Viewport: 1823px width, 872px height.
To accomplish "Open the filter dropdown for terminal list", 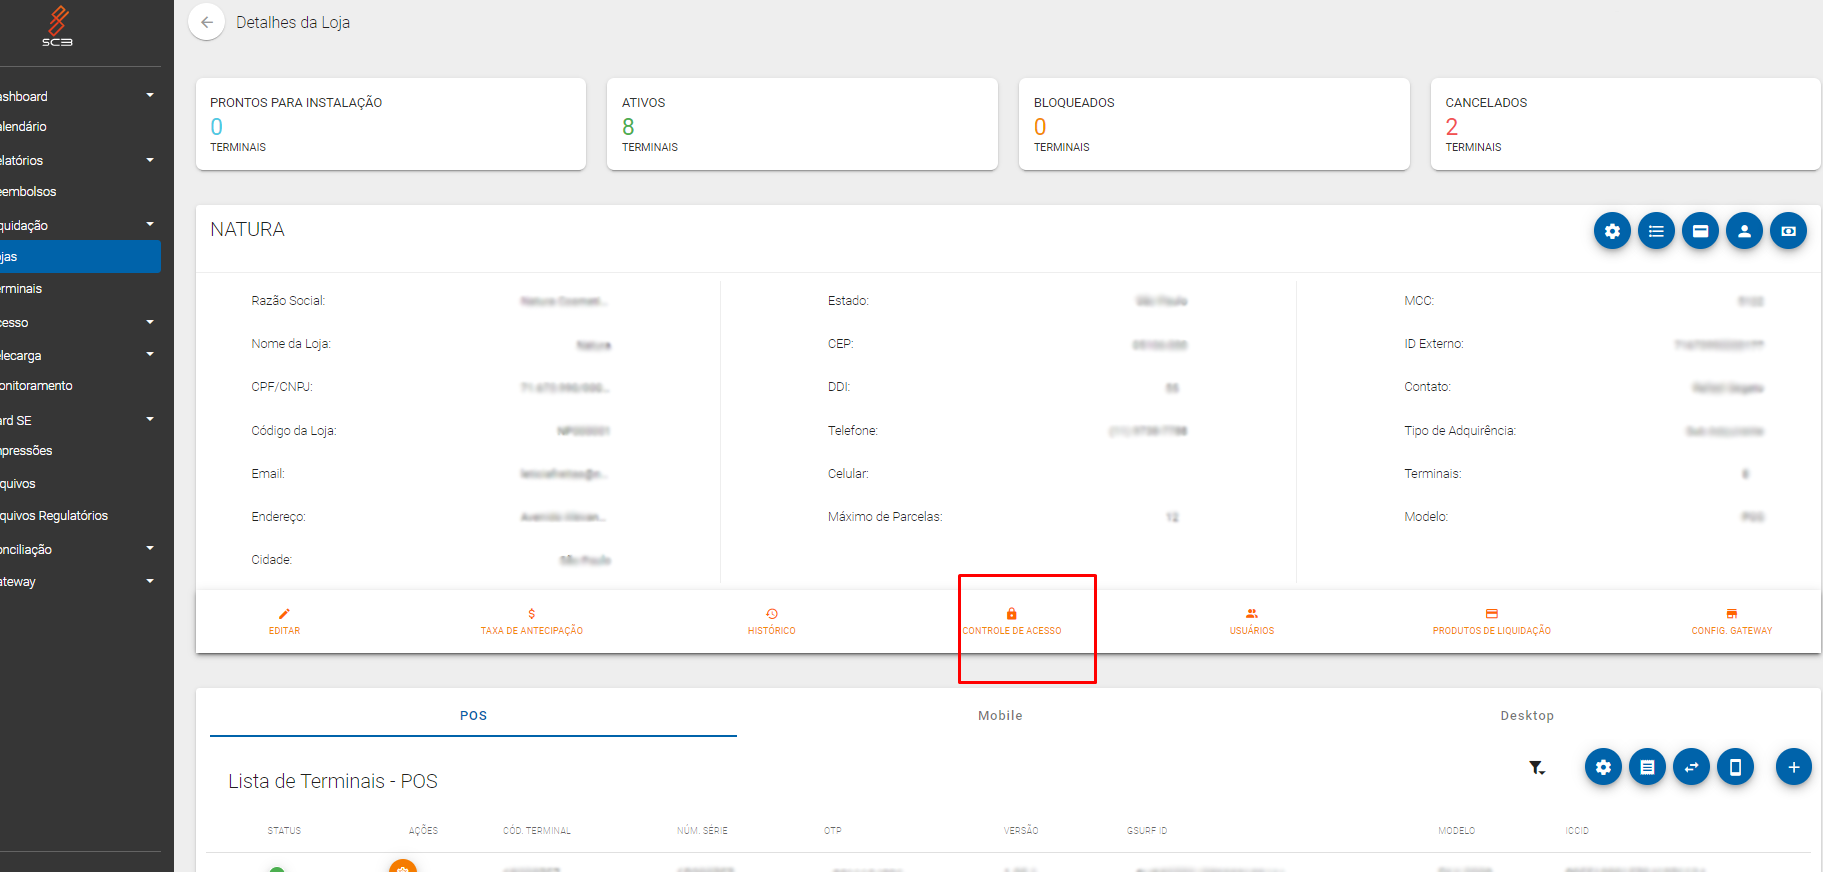I will click(x=1537, y=768).
